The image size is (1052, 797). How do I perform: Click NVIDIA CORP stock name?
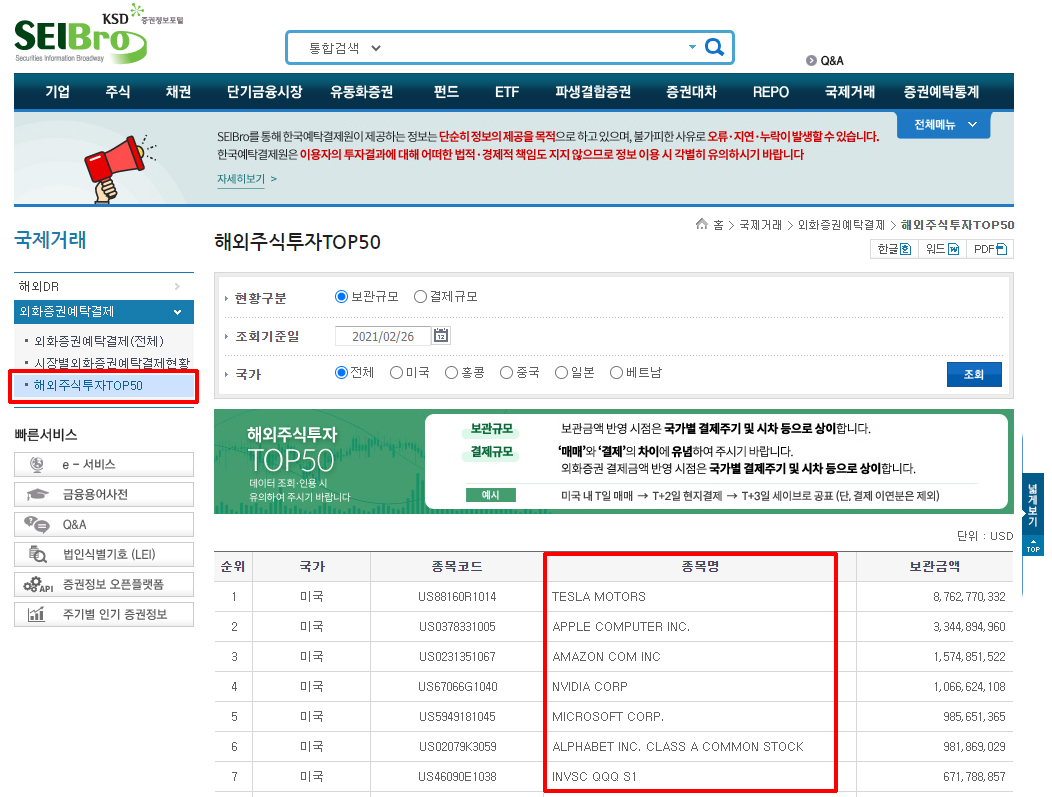[x=589, y=687]
